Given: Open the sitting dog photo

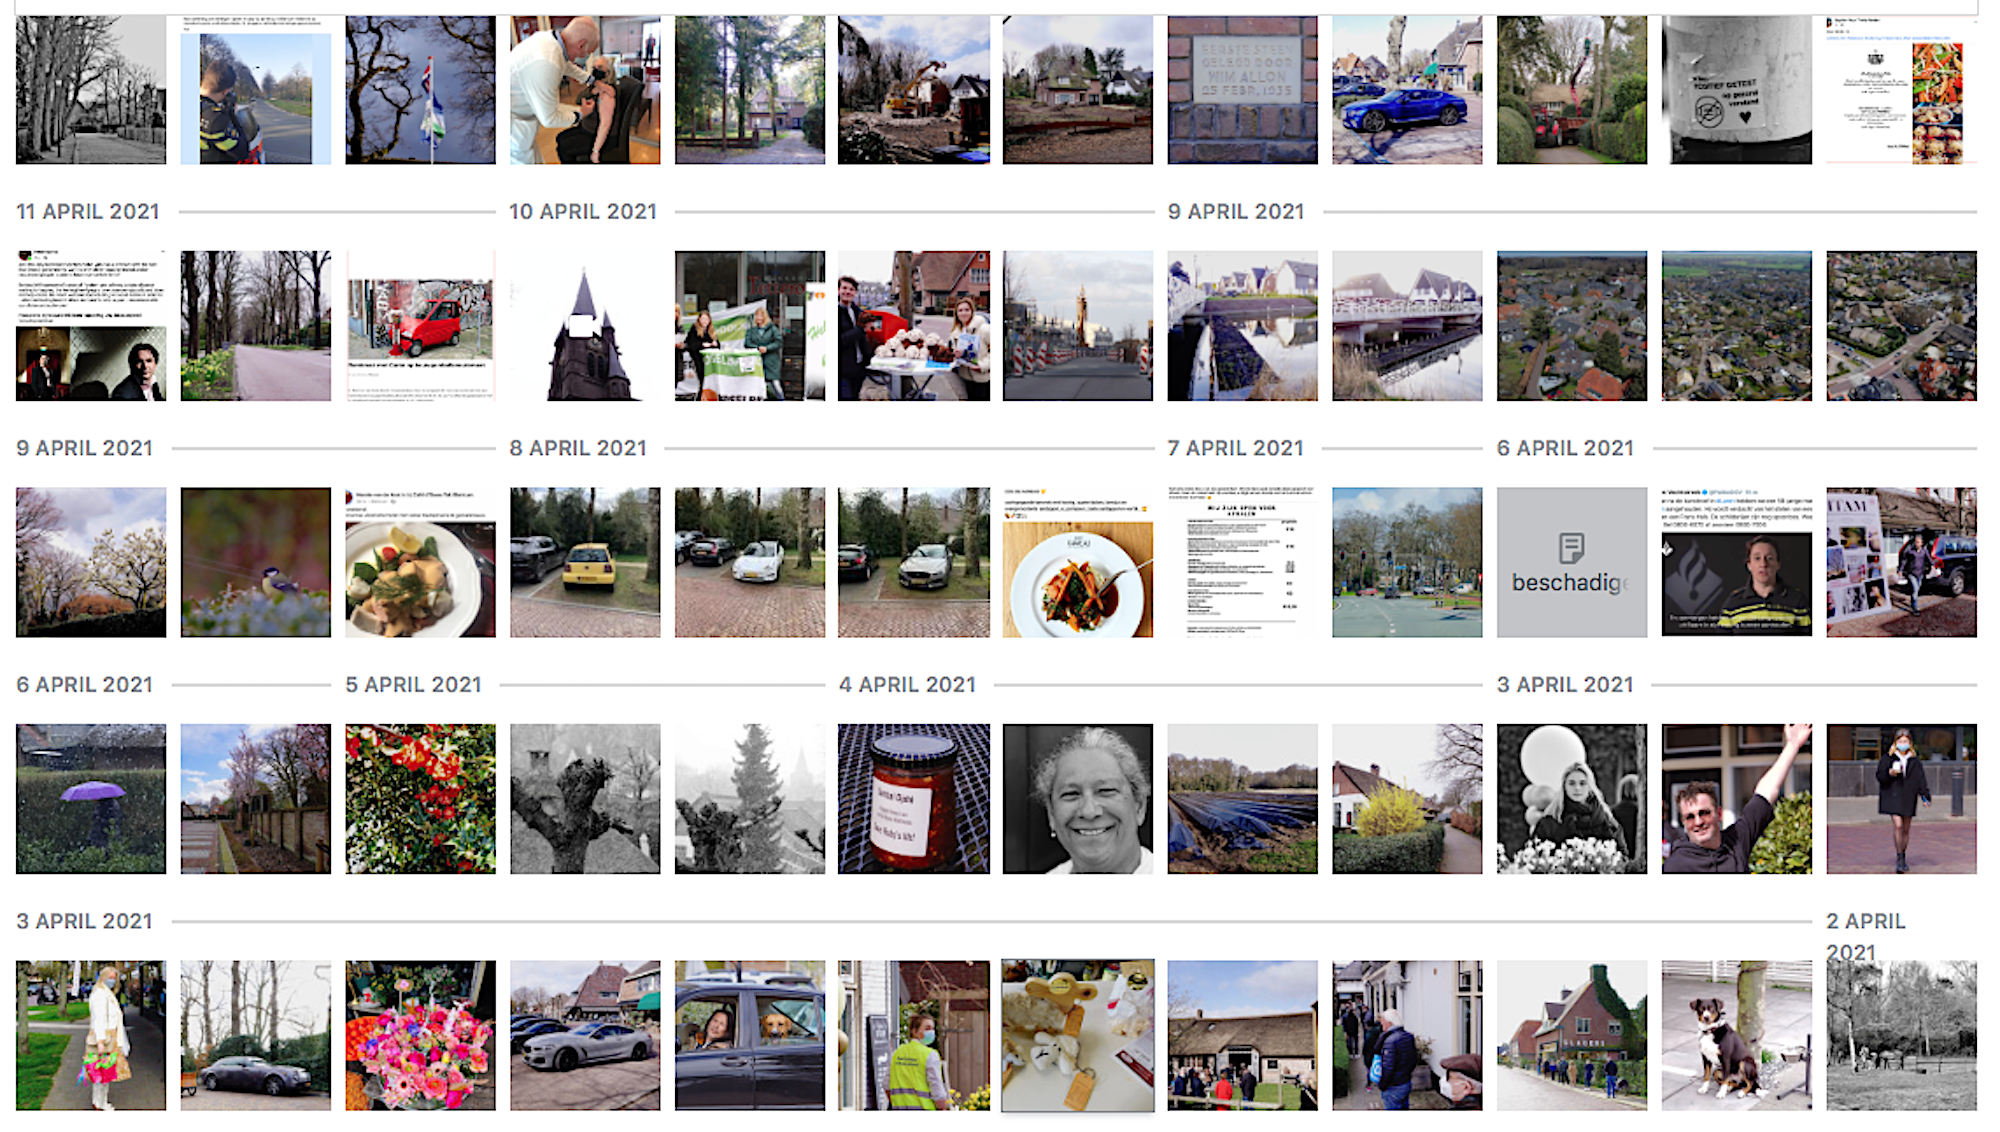Looking at the screenshot, I should pyautogui.click(x=1736, y=1036).
